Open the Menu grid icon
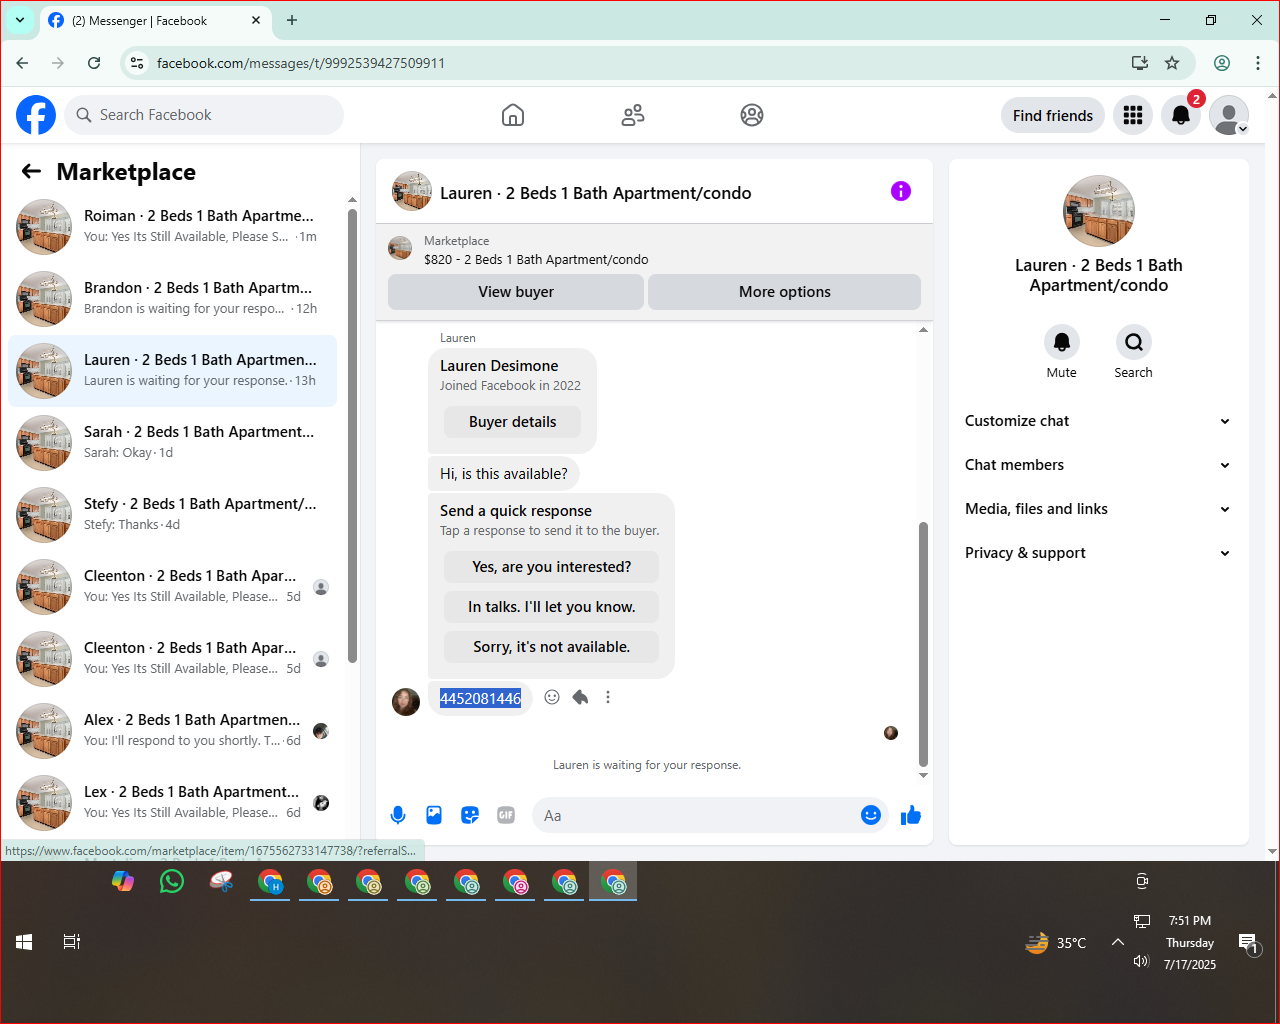The height and width of the screenshot is (1024, 1280). tap(1133, 115)
